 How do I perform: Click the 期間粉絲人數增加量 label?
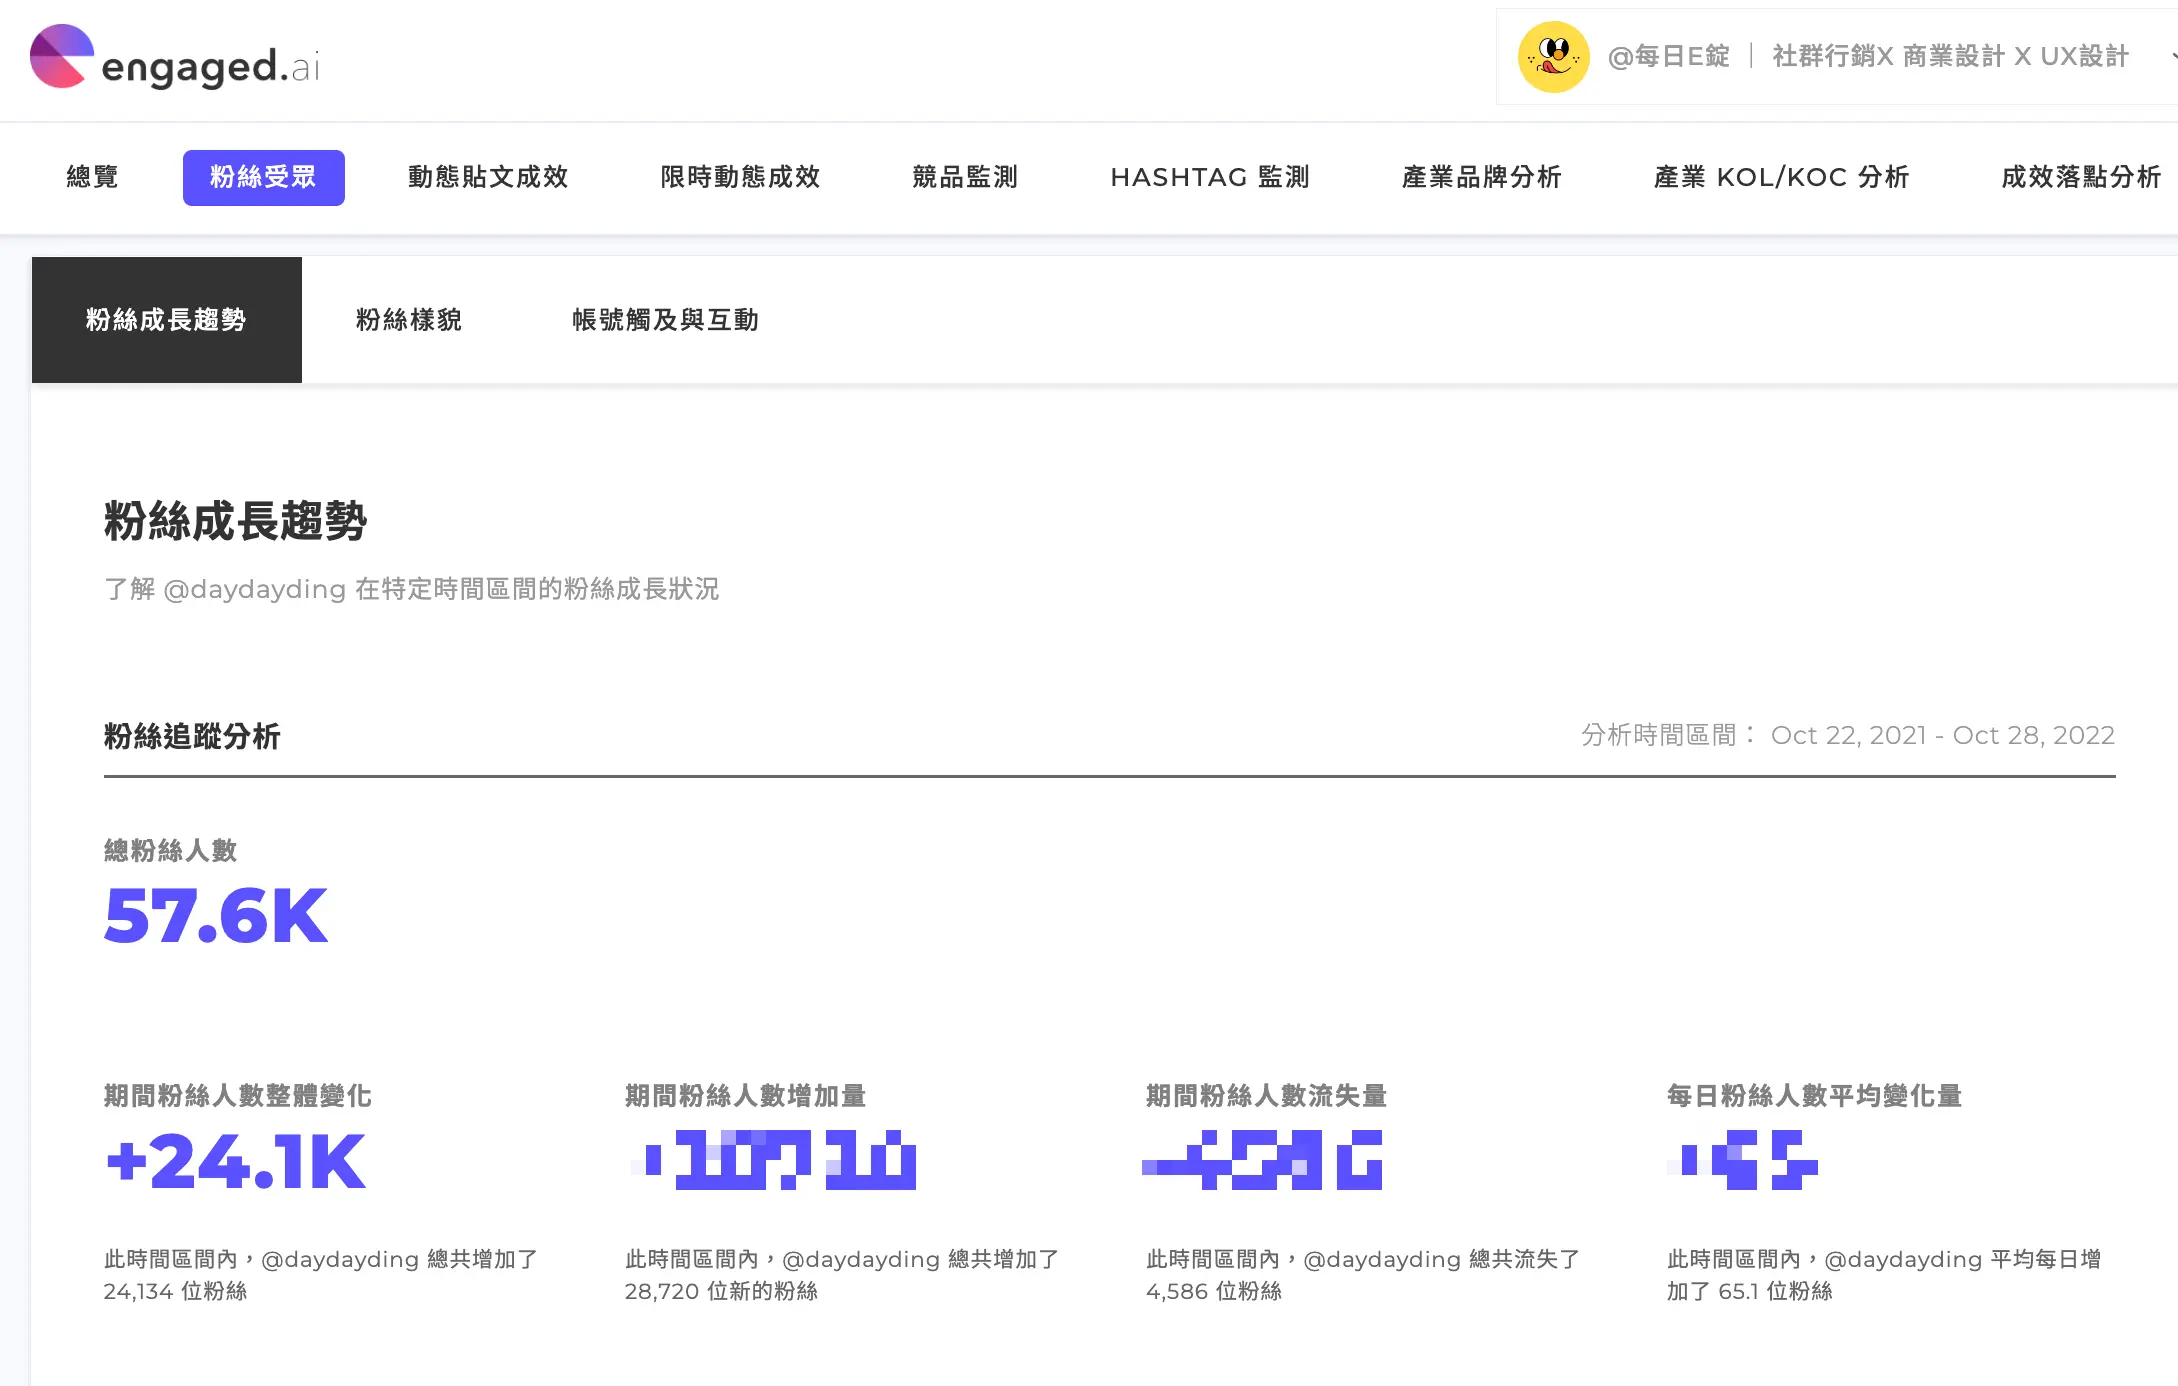(x=746, y=1096)
